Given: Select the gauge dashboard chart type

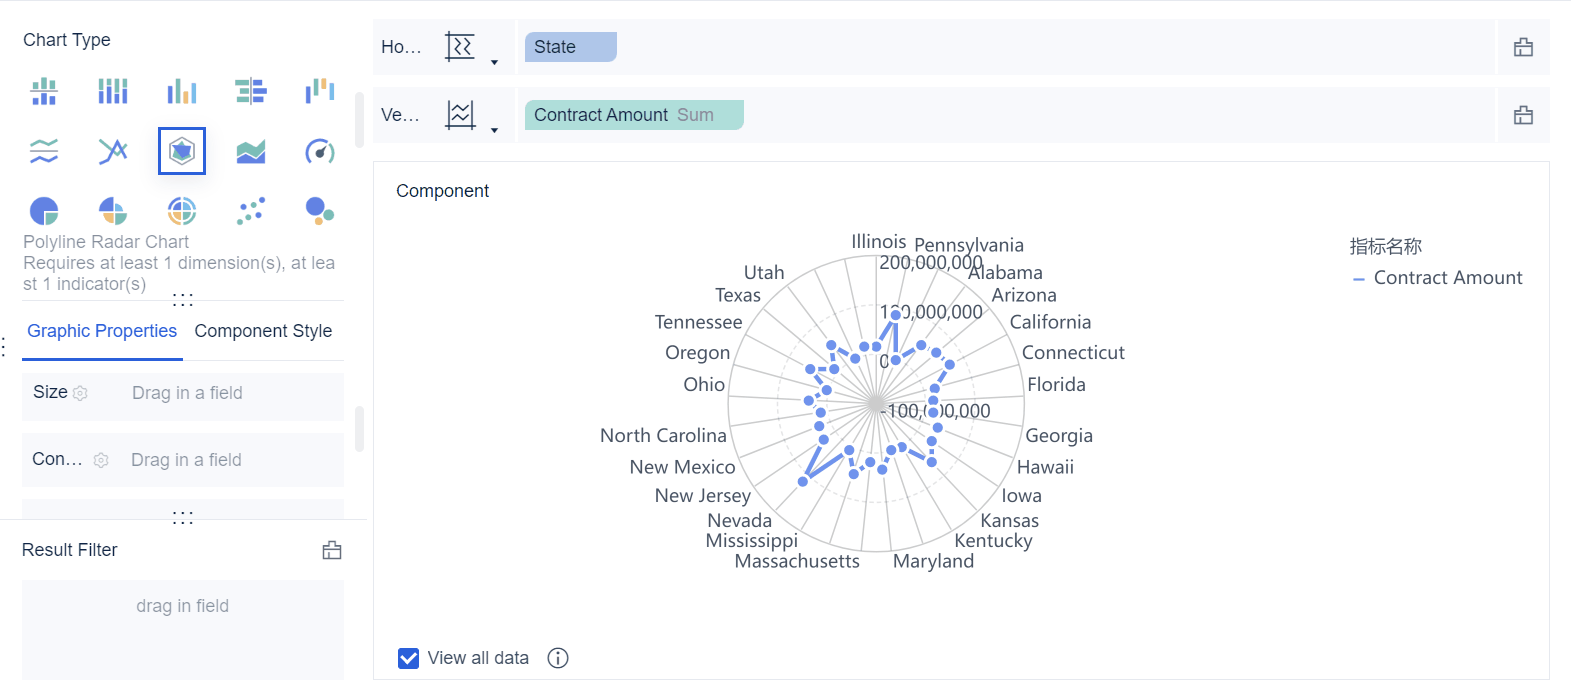Looking at the screenshot, I should coord(319,151).
